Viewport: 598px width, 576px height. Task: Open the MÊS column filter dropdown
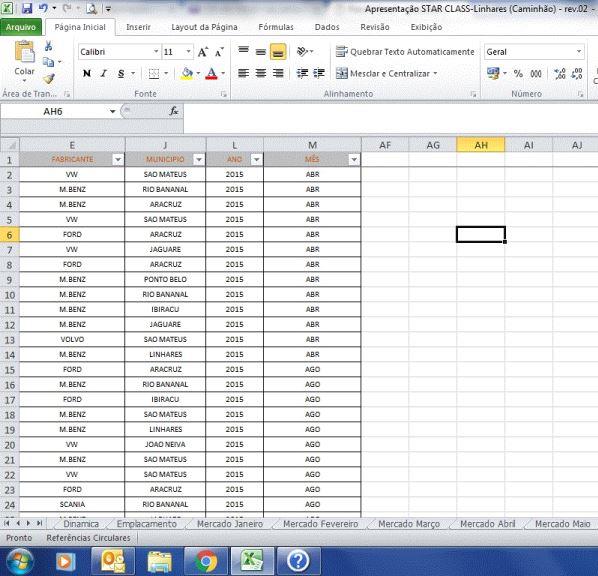click(x=354, y=159)
